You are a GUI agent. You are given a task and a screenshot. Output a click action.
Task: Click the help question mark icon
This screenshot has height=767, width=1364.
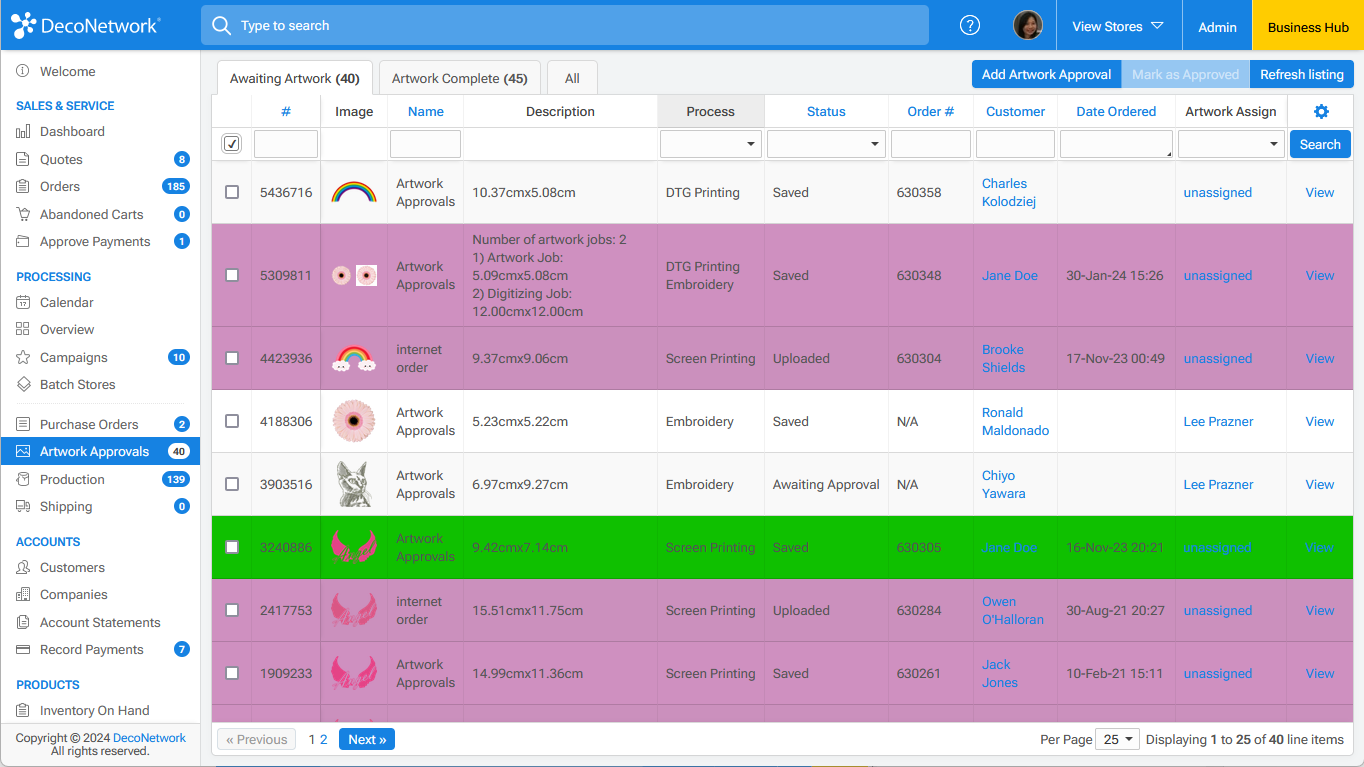[x=969, y=26]
